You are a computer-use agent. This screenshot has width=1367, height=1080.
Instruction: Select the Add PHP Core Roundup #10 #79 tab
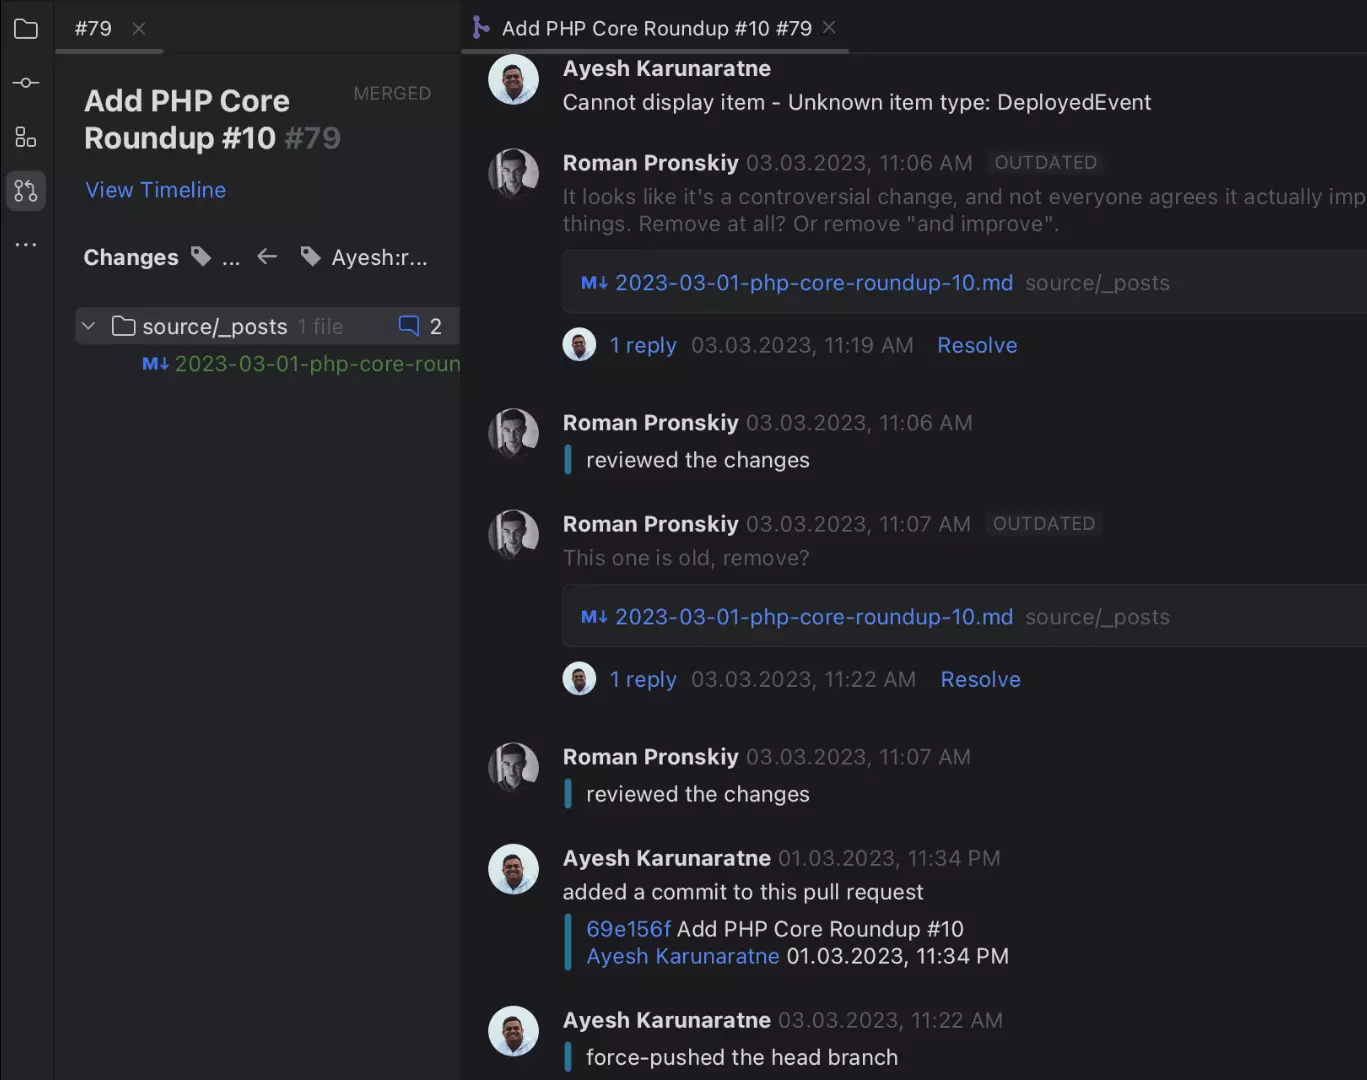point(656,29)
